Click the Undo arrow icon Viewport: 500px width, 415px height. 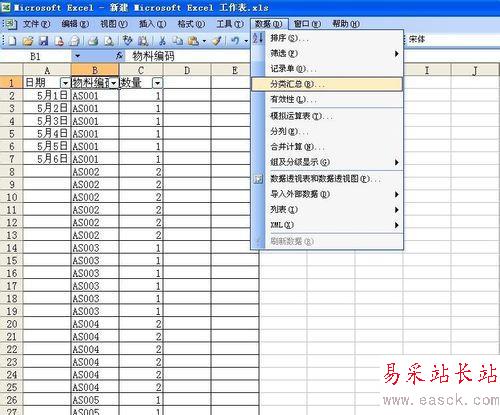pyautogui.click(x=235, y=41)
